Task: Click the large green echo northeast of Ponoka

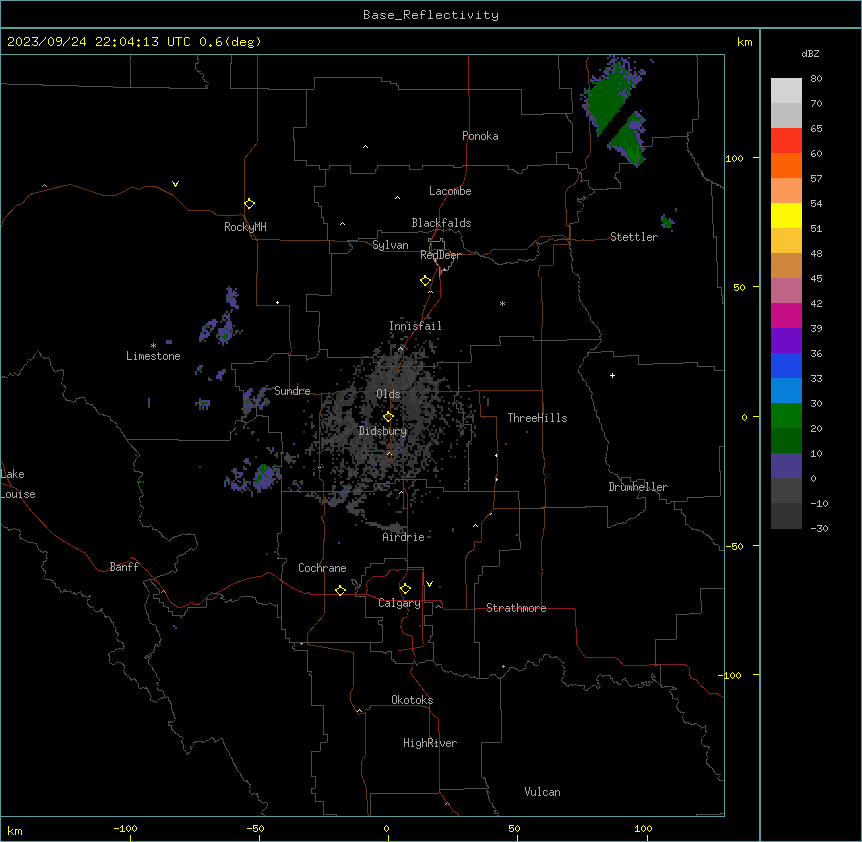Action: click(x=610, y=99)
